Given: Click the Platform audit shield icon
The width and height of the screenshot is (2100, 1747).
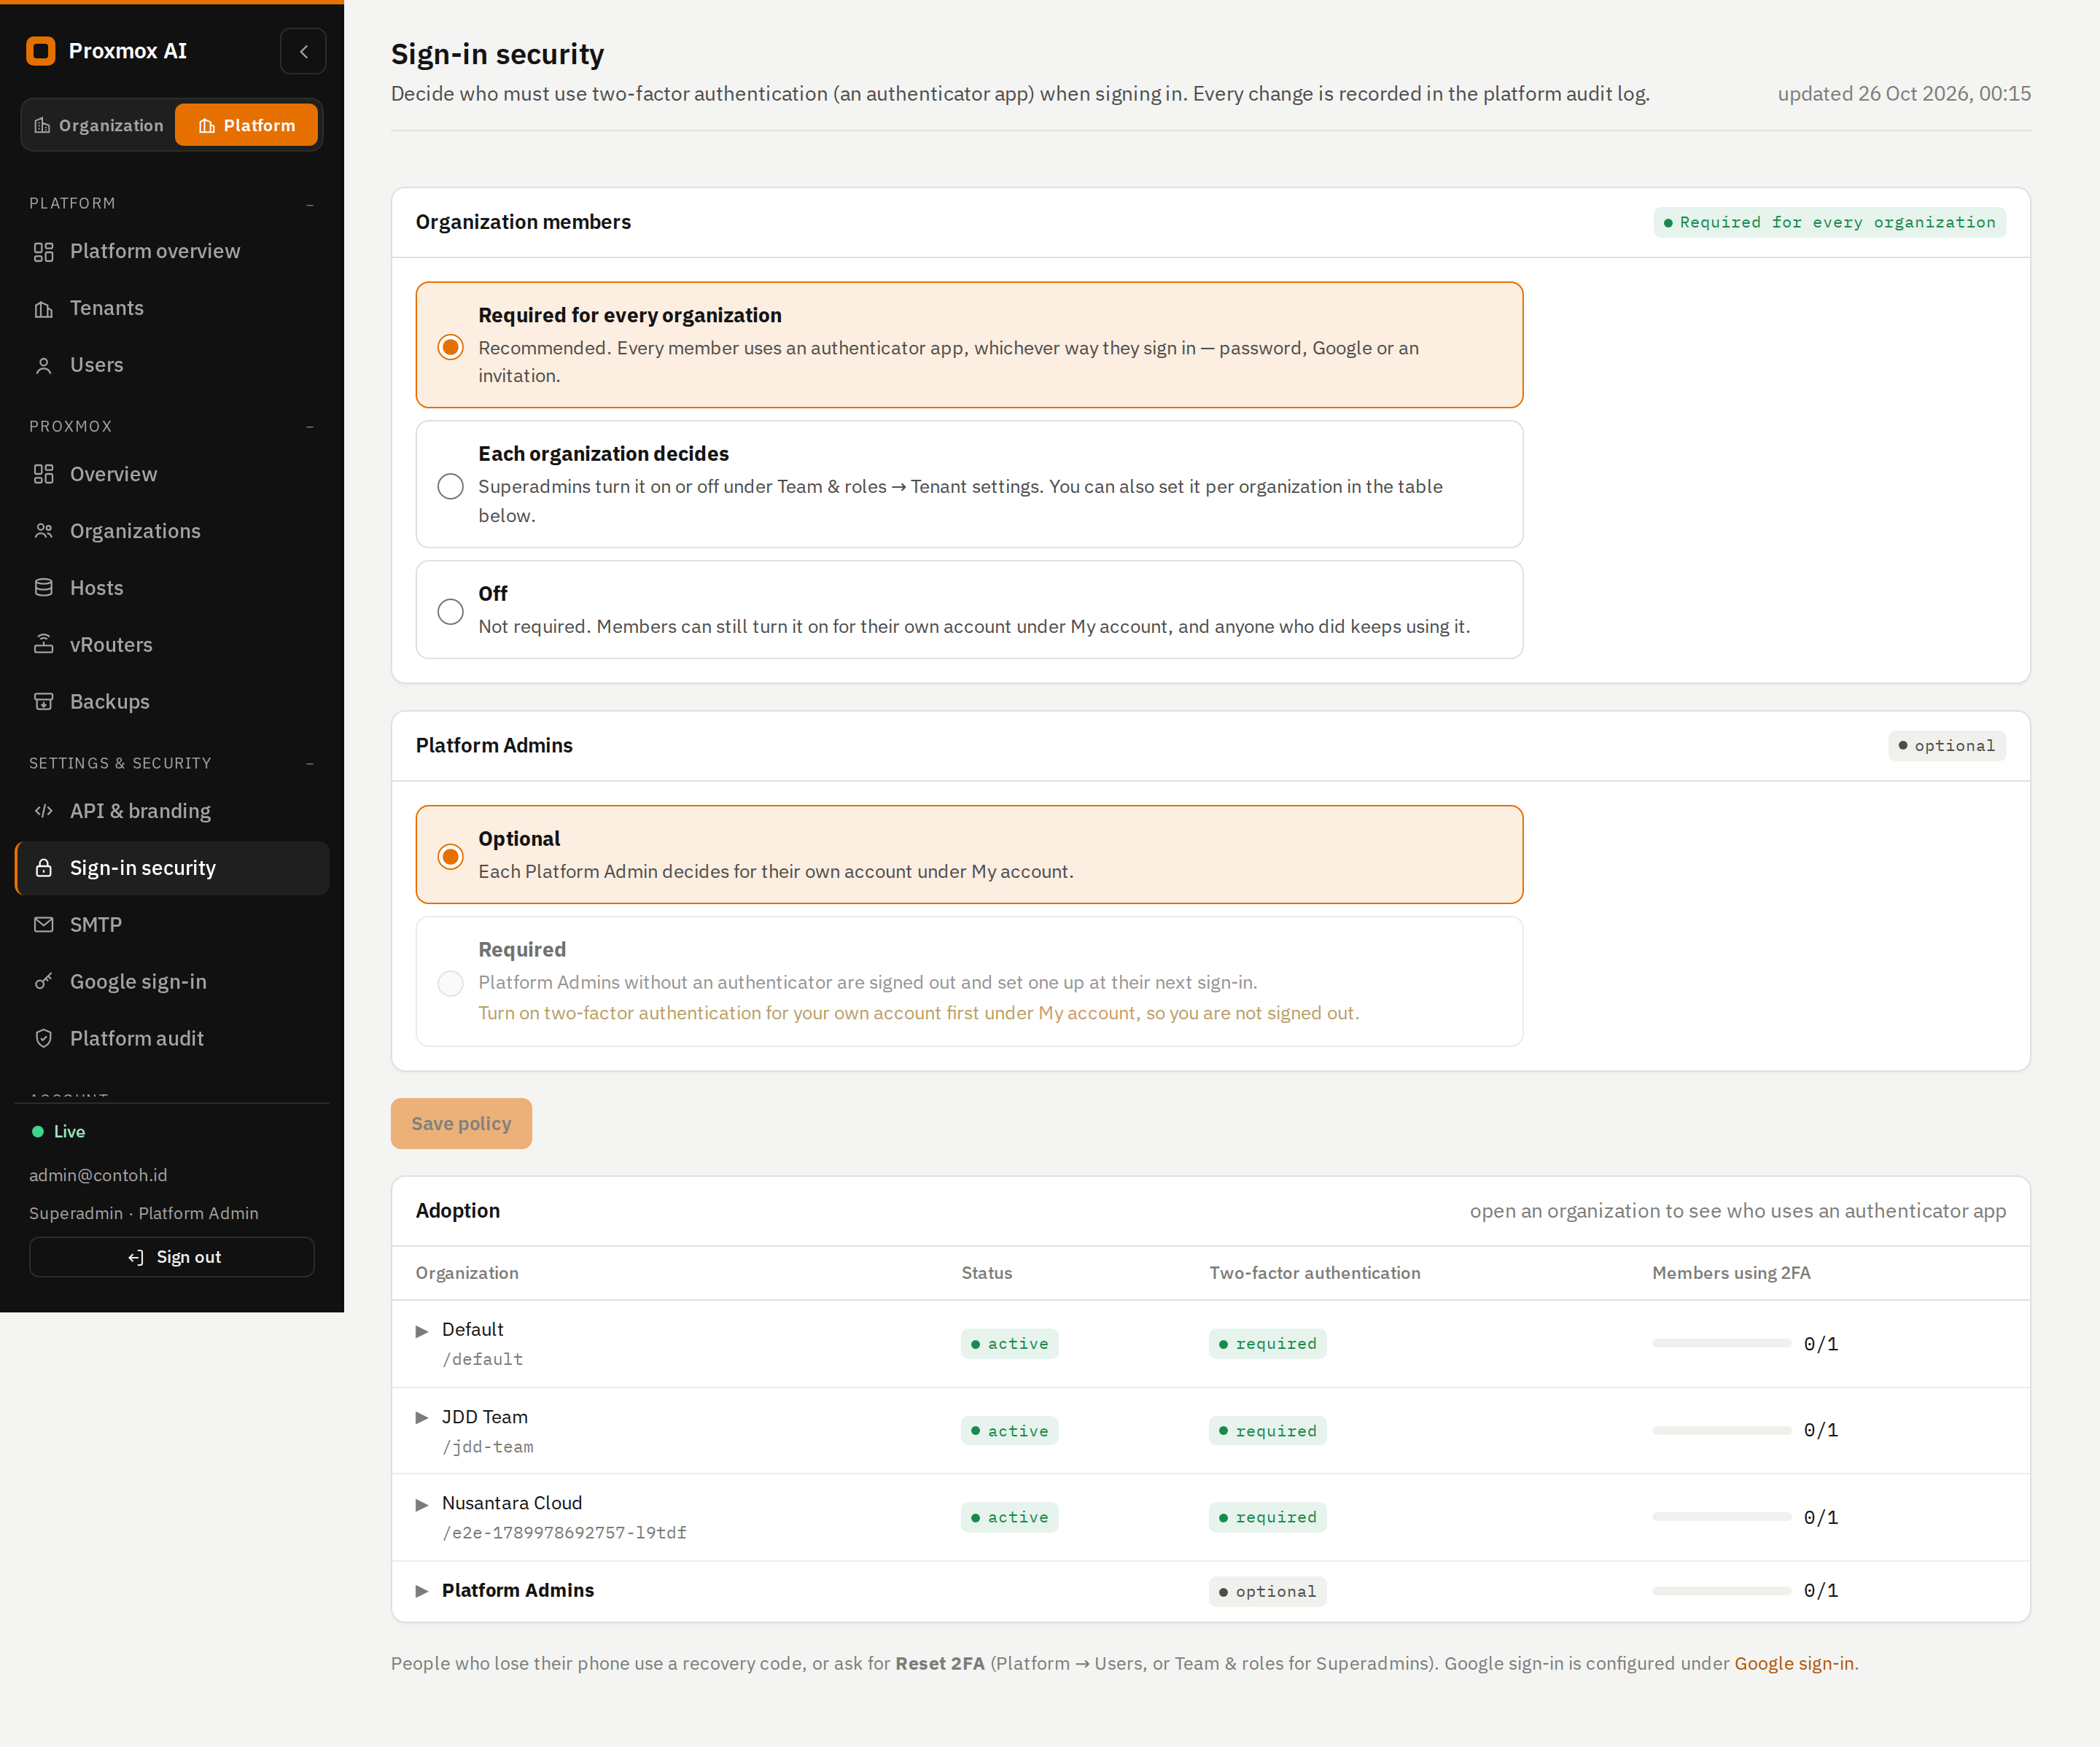Looking at the screenshot, I should [43, 1039].
